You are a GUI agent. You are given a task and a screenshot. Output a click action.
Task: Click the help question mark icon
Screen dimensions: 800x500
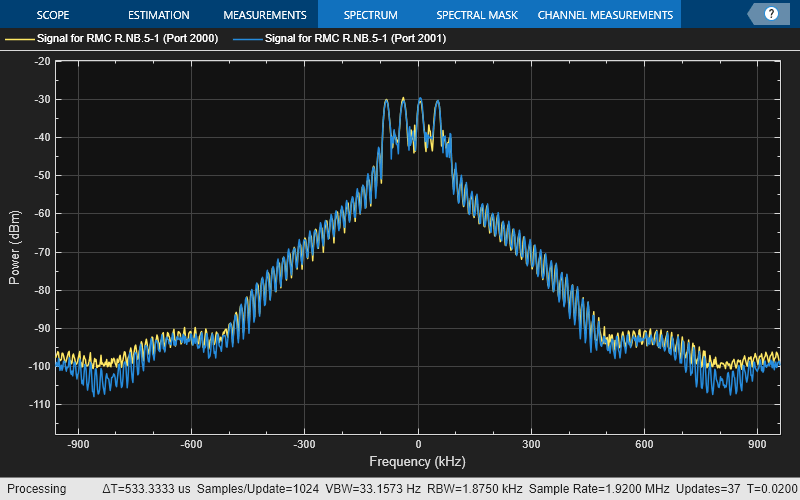pyautogui.click(x=771, y=14)
